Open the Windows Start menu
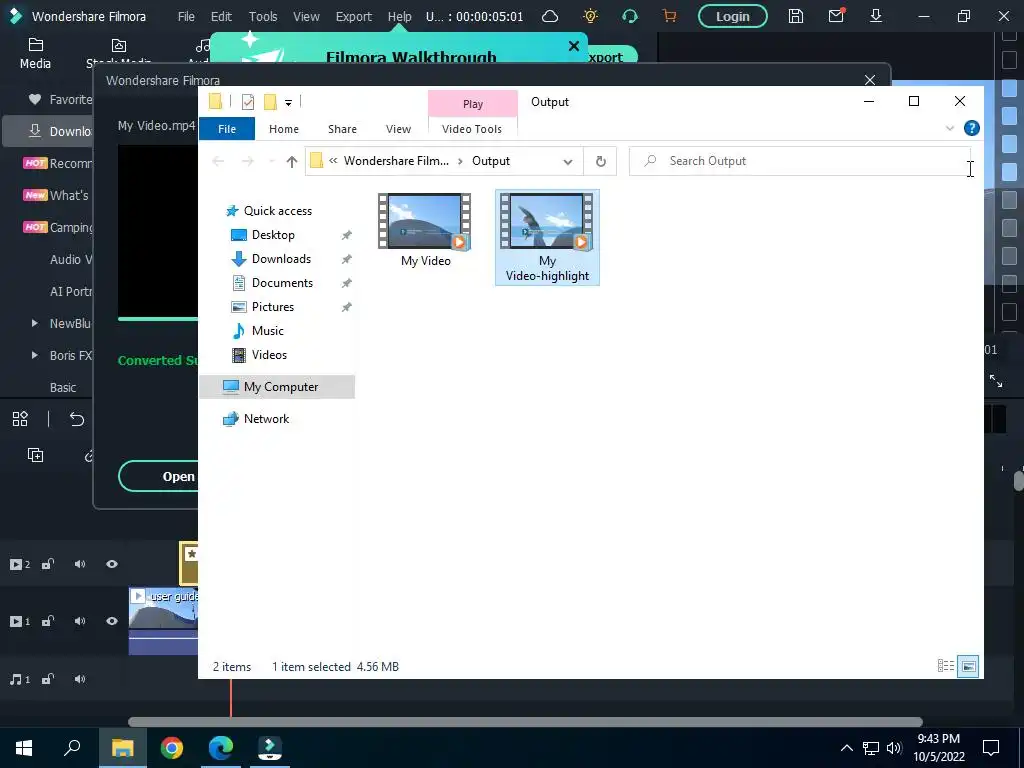 [x=24, y=748]
